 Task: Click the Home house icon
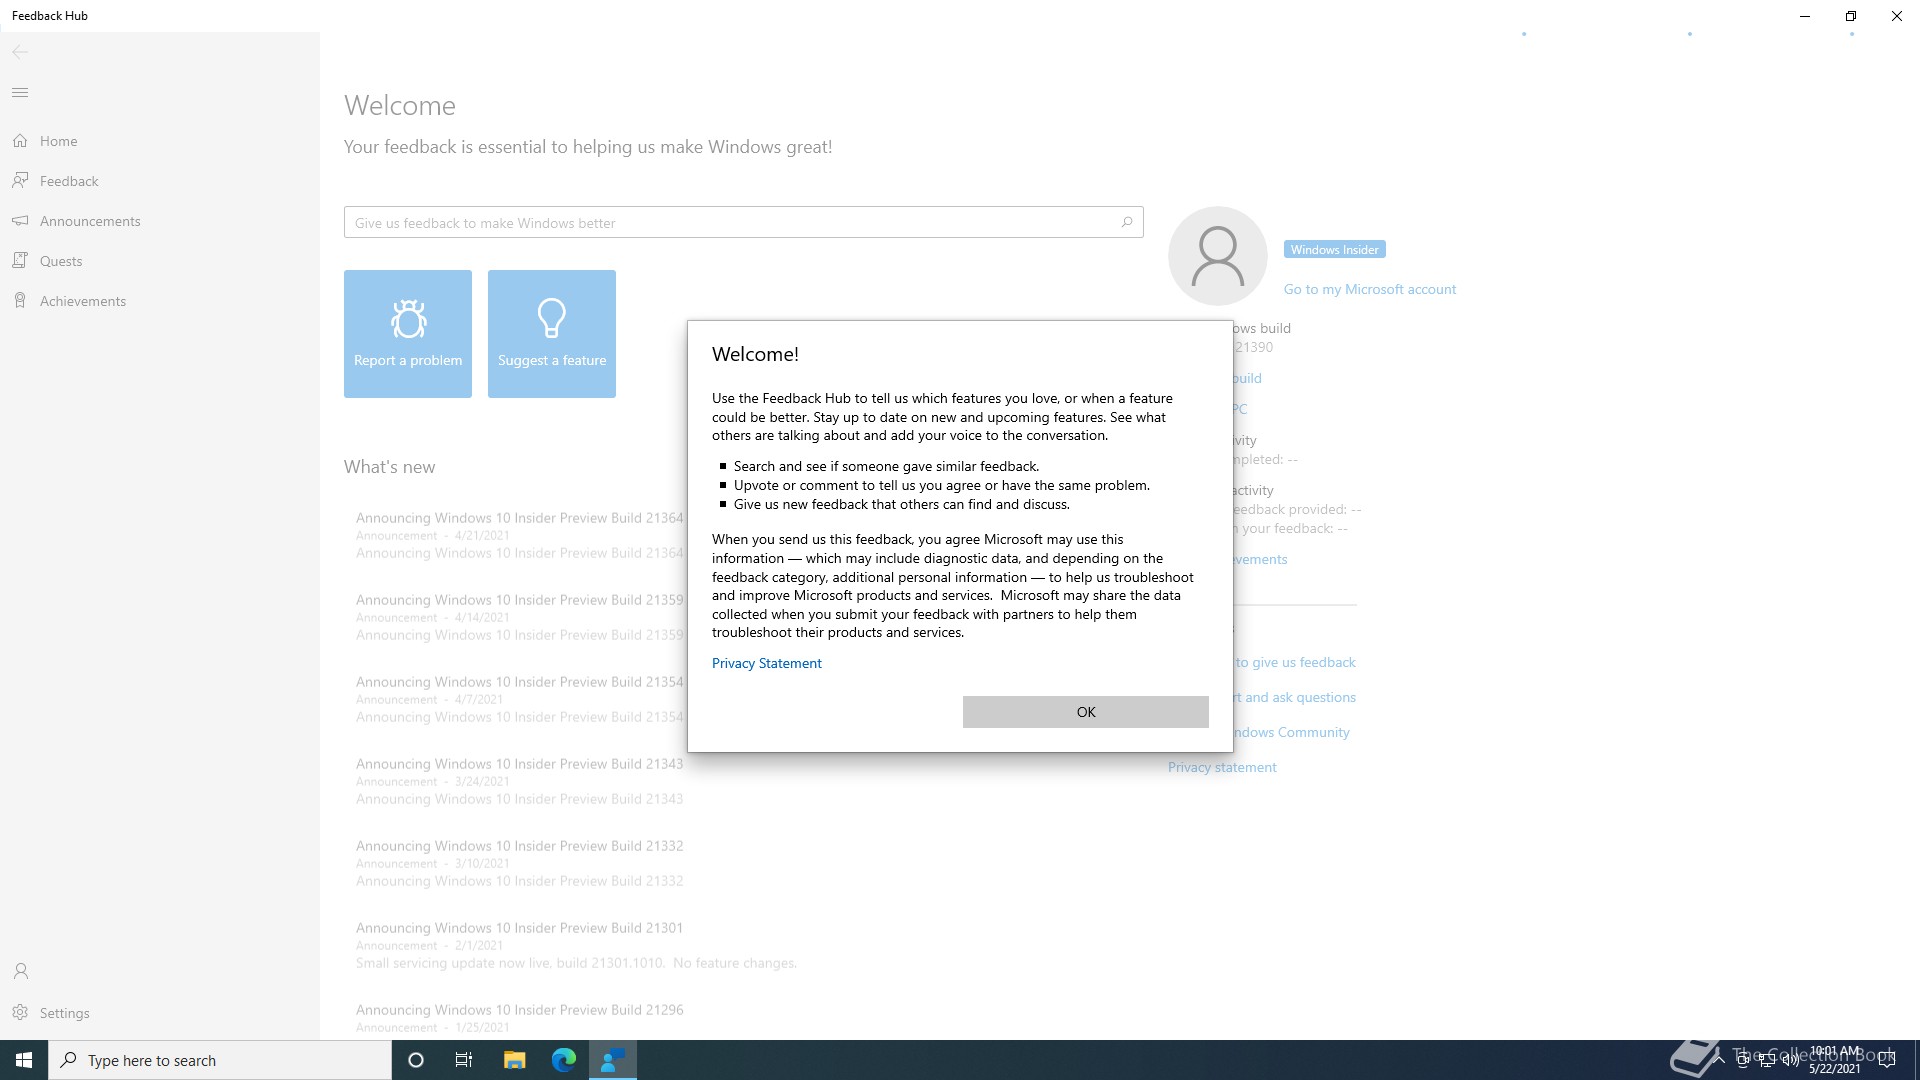pyautogui.click(x=20, y=141)
